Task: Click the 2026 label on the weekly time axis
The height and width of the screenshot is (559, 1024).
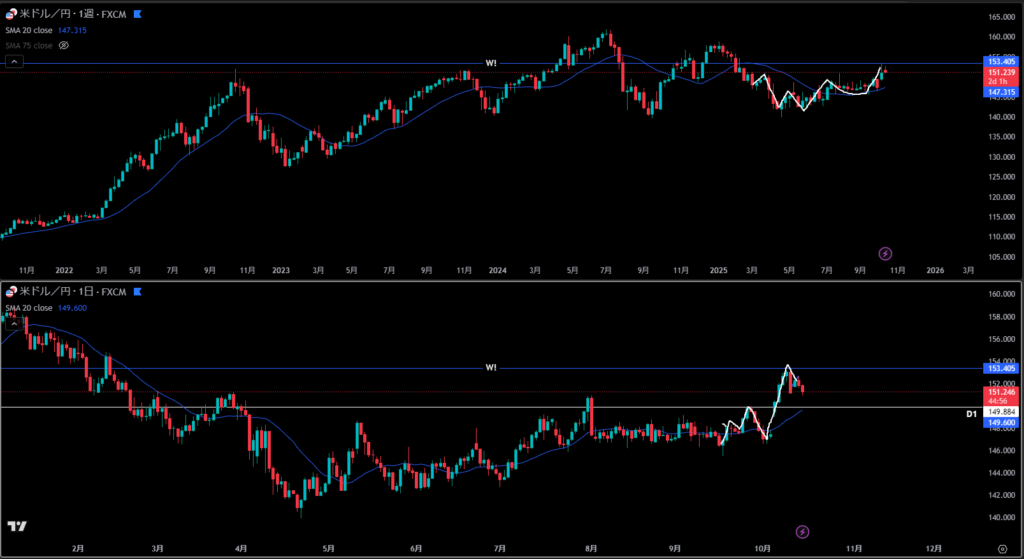Action: pyautogui.click(x=935, y=270)
